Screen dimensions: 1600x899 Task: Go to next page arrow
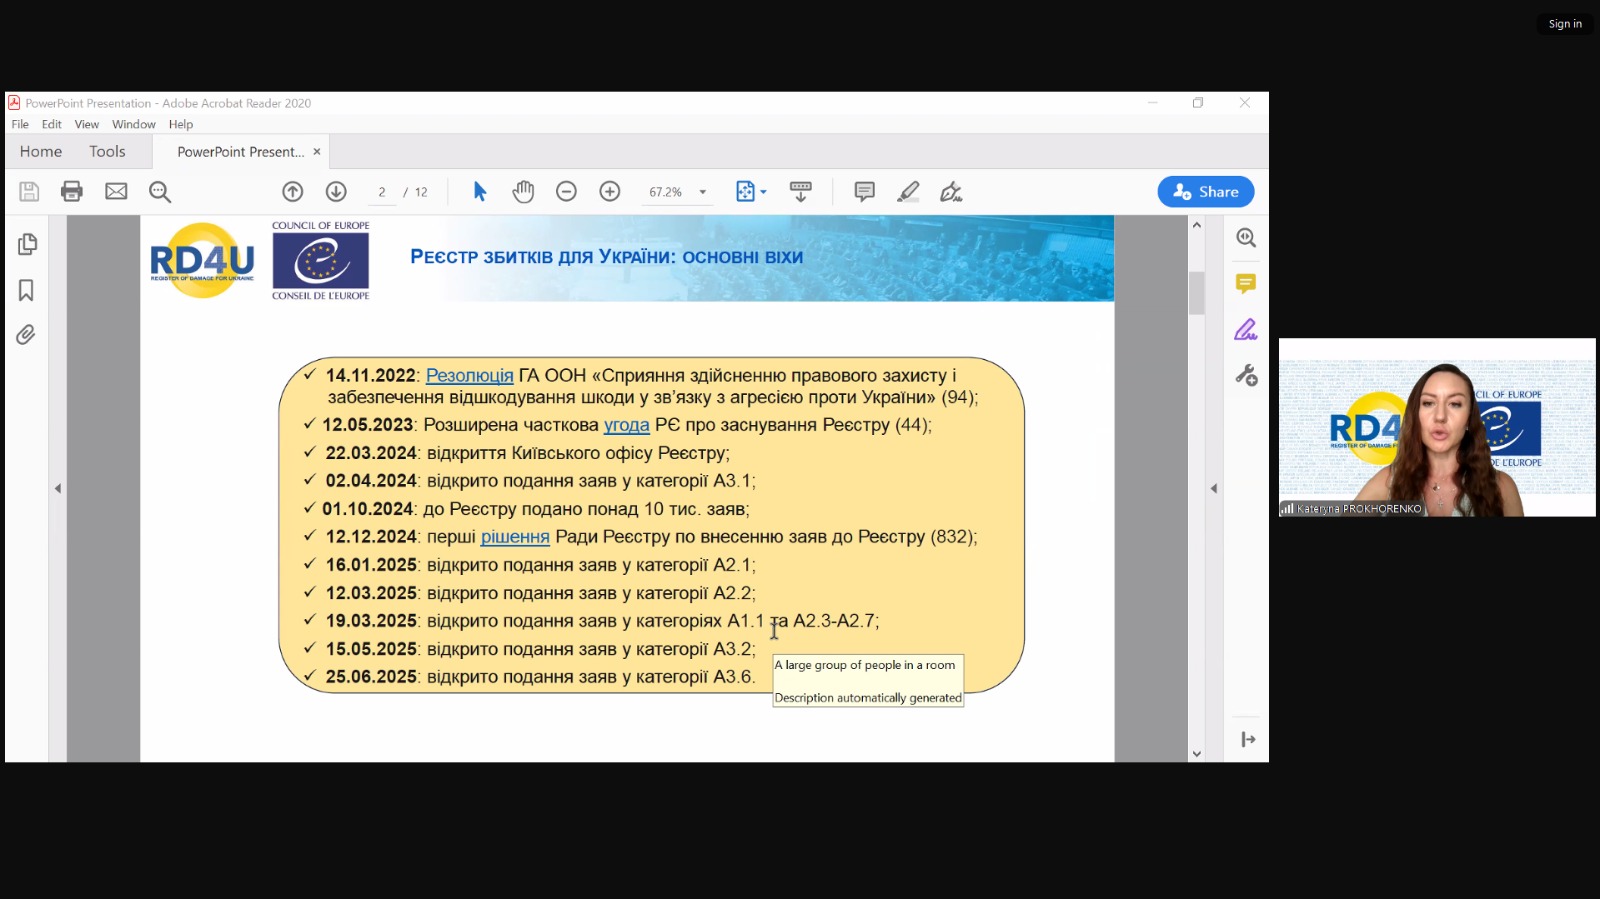tap(336, 192)
